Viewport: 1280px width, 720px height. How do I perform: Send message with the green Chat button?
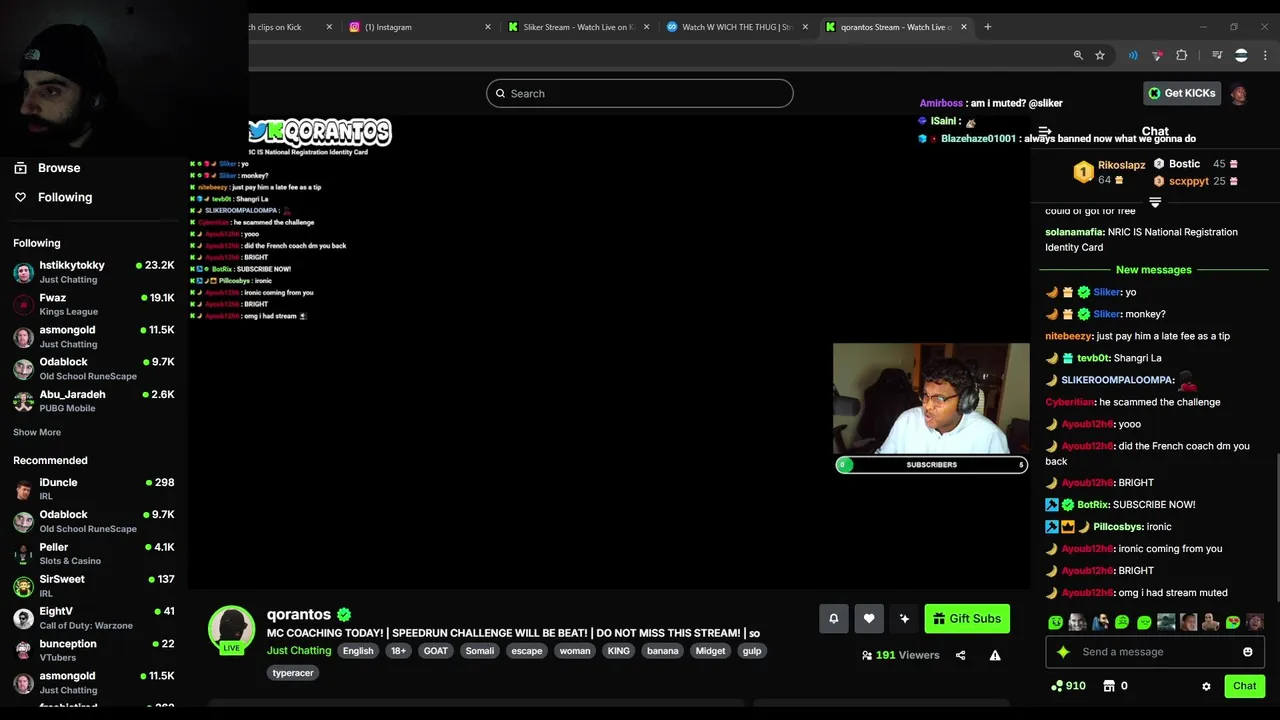click(1244, 686)
